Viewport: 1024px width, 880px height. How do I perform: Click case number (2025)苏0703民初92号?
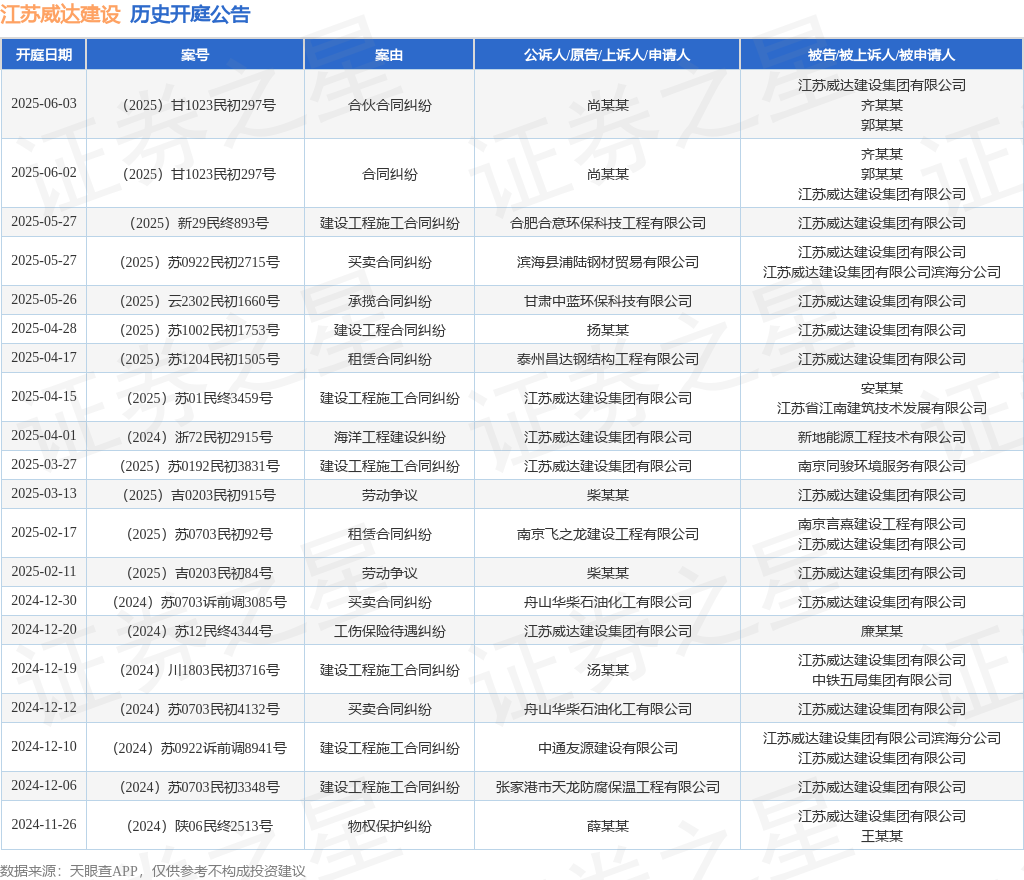(x=199, y=534)
